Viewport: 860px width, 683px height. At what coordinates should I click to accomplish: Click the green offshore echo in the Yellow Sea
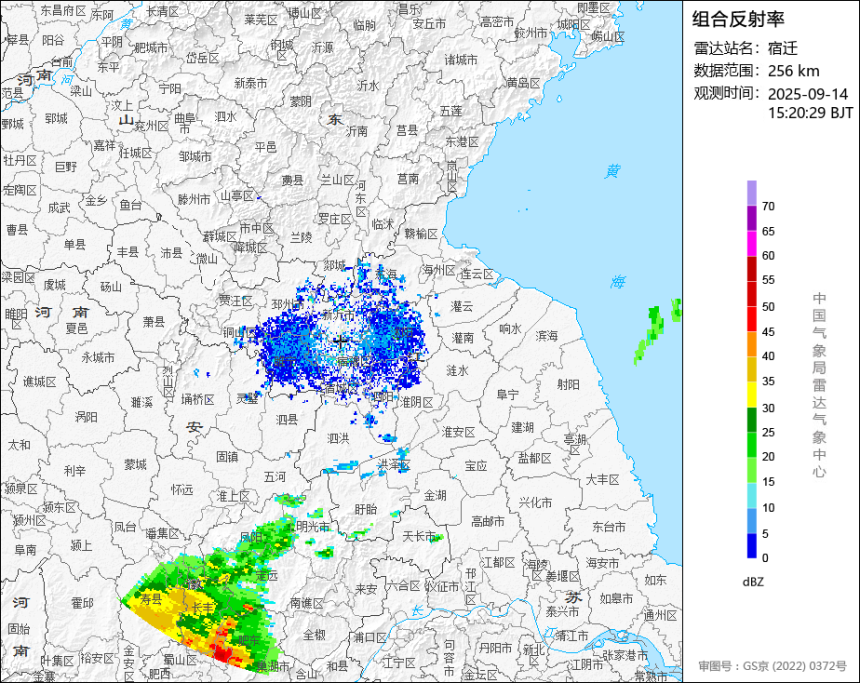pyautogui.click(x=650, y=334)
